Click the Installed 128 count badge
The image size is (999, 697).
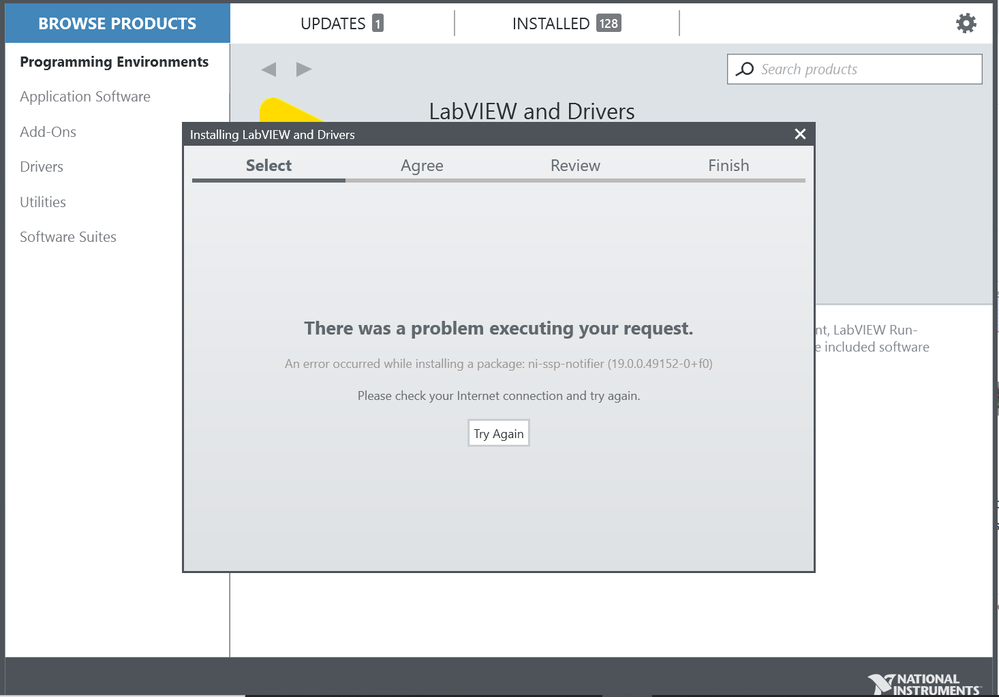(608, 24)
